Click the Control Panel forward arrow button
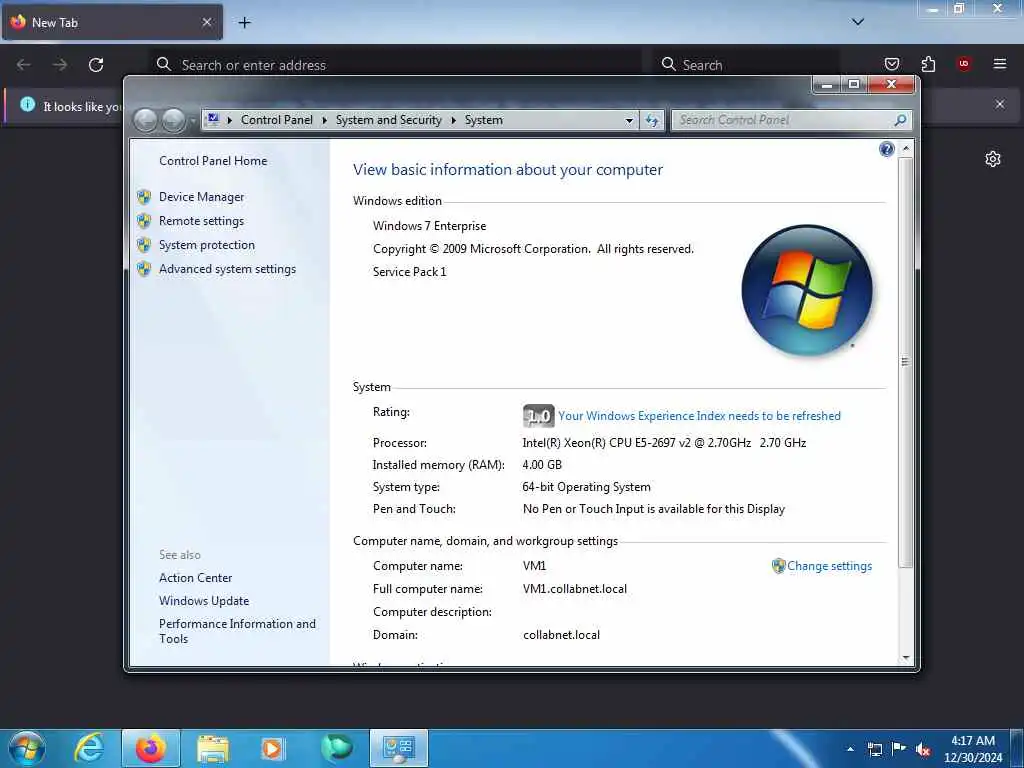The width and height of the screenshot is (1024, 768). pos(173,120)
